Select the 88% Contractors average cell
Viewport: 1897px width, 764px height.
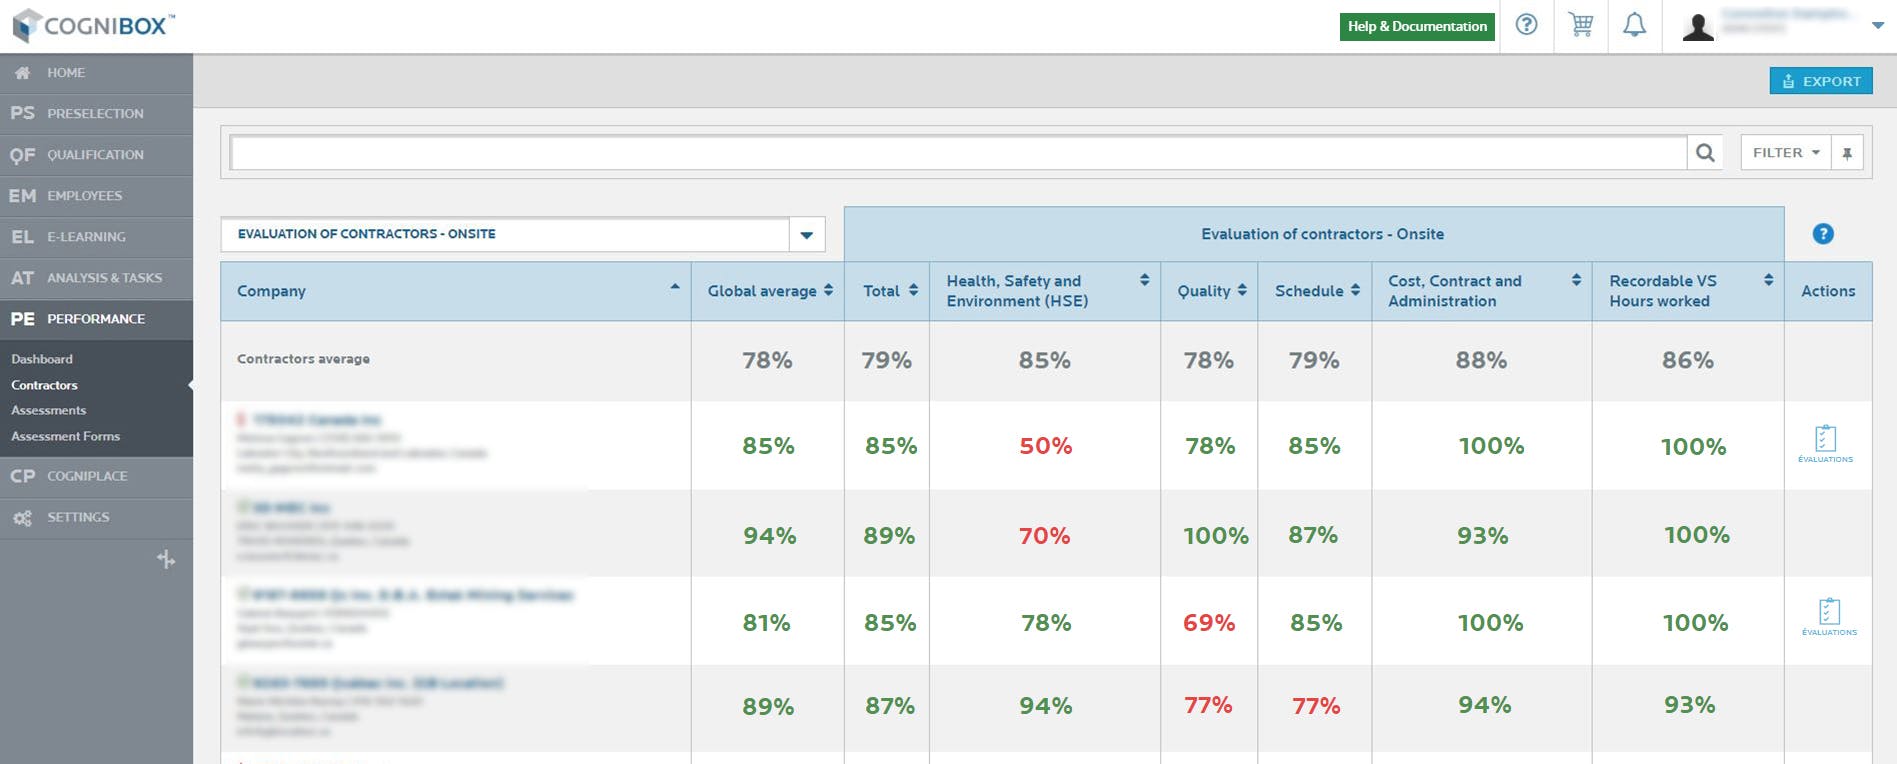(1481, 360)
